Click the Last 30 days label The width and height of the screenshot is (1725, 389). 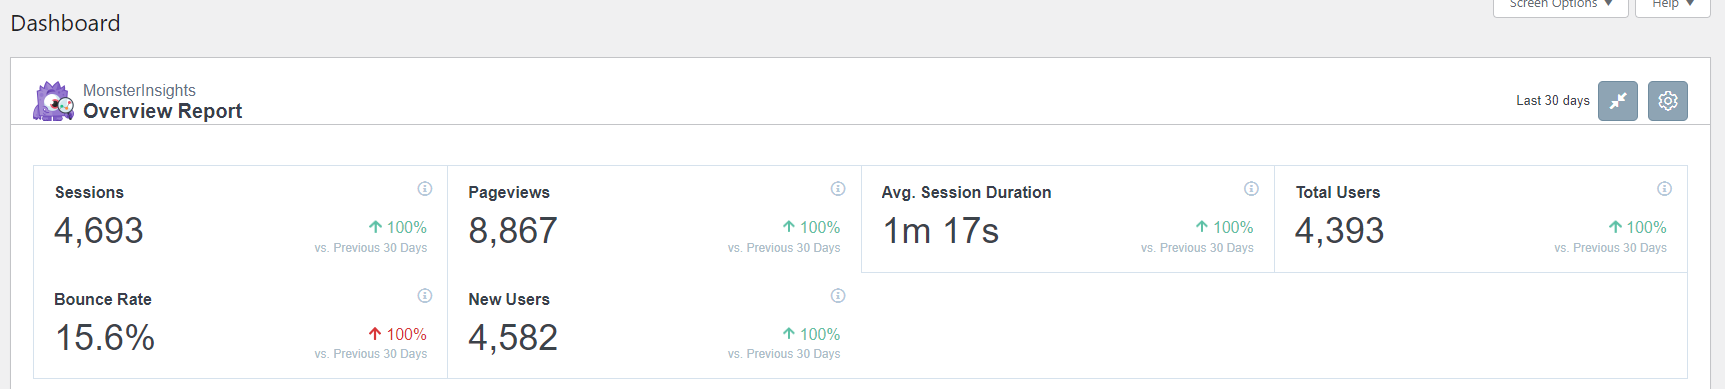click(1552, 101)
